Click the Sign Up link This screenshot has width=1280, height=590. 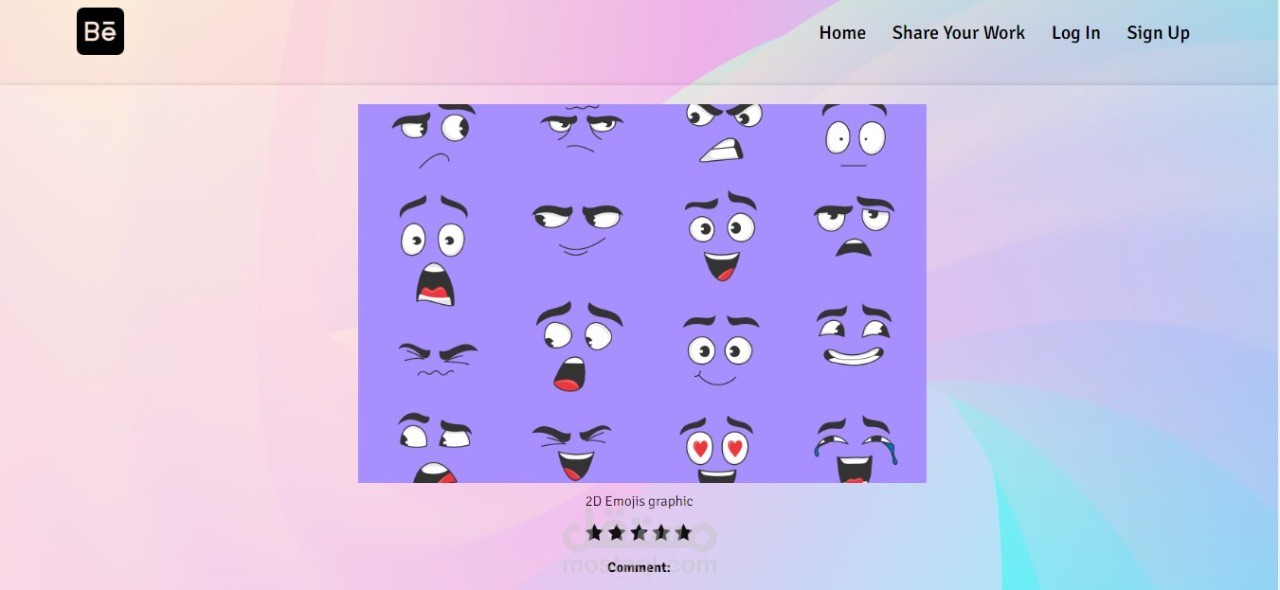(x=1158, y=33)
